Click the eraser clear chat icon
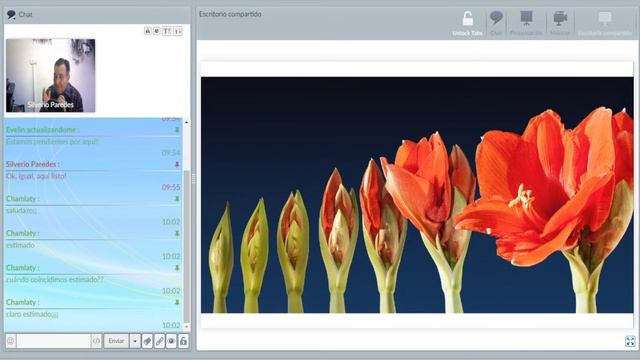This screenshot has height=360, width=640. (x=147, y=341)
